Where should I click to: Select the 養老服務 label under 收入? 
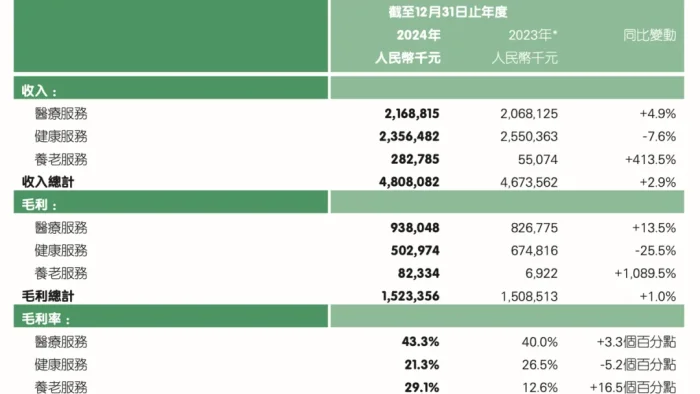[61, 159]
